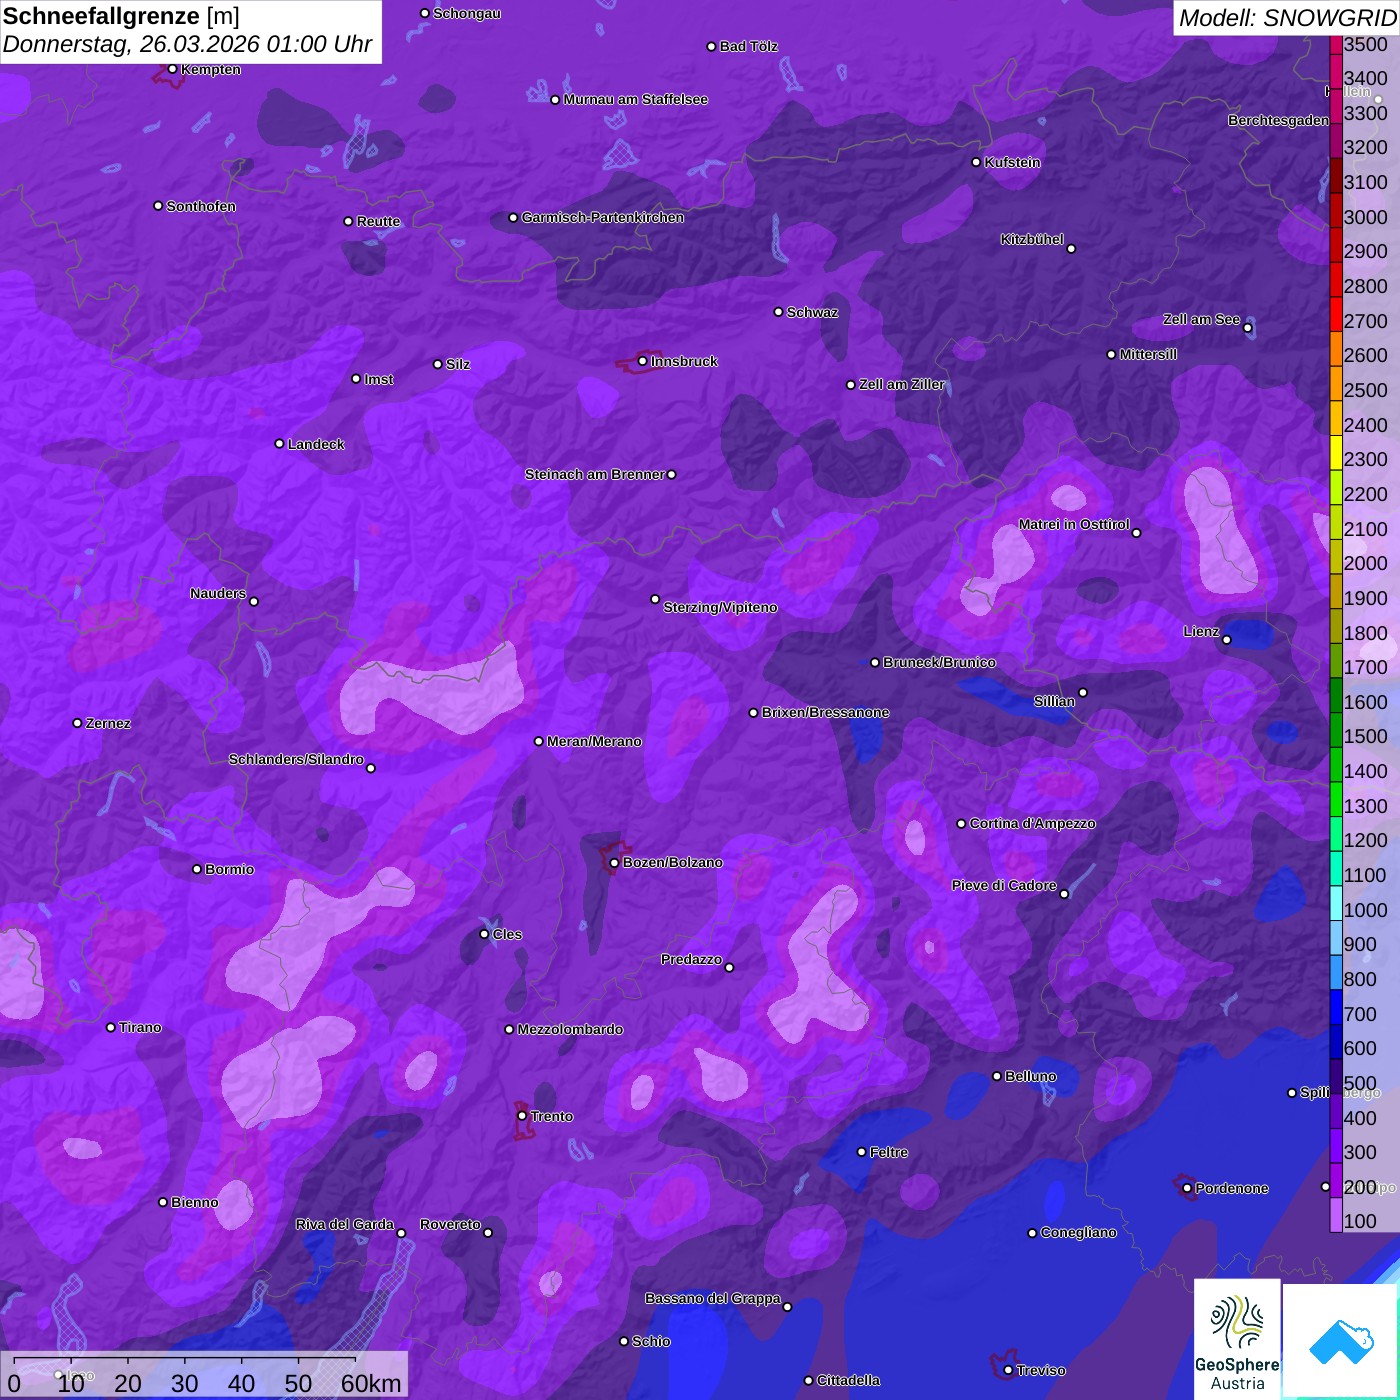This screenshot has height=1400, width=1400.
Task: Select the bright red 2700 legend swatch
Action: 1336,314
